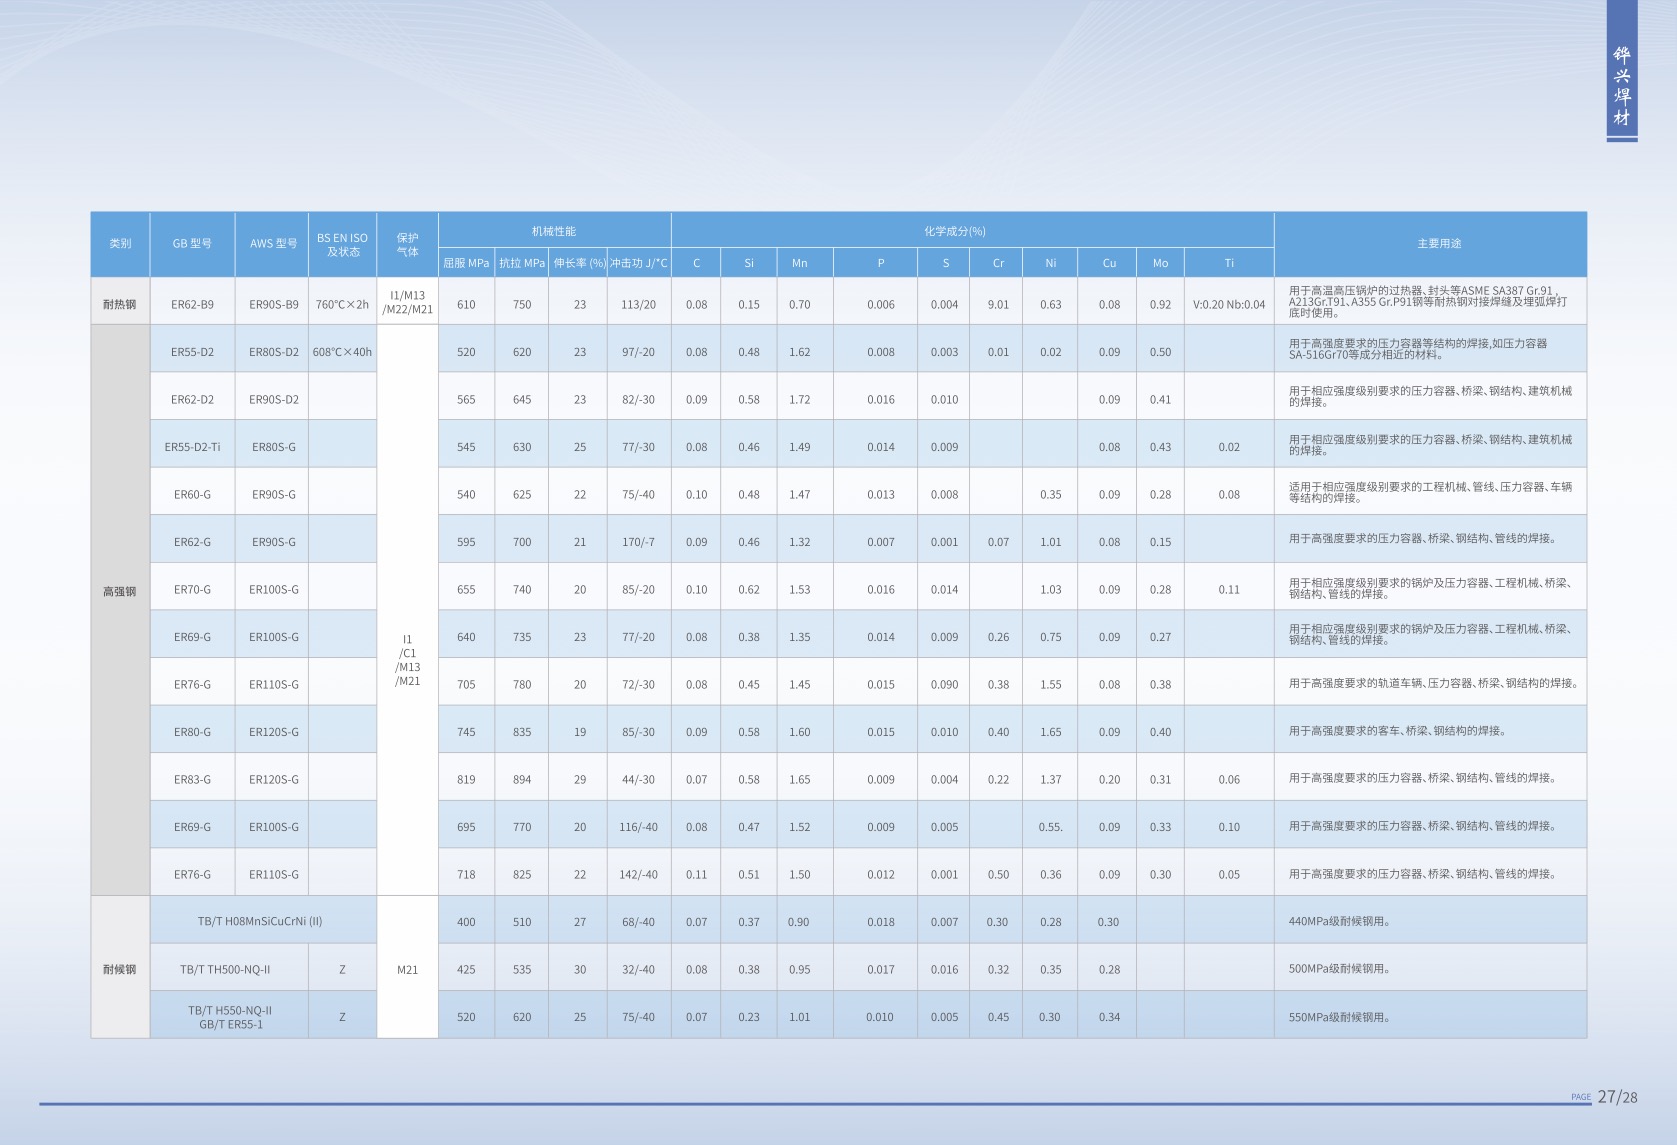
Task: Select the 类别 column header
Action: point(120,244)
